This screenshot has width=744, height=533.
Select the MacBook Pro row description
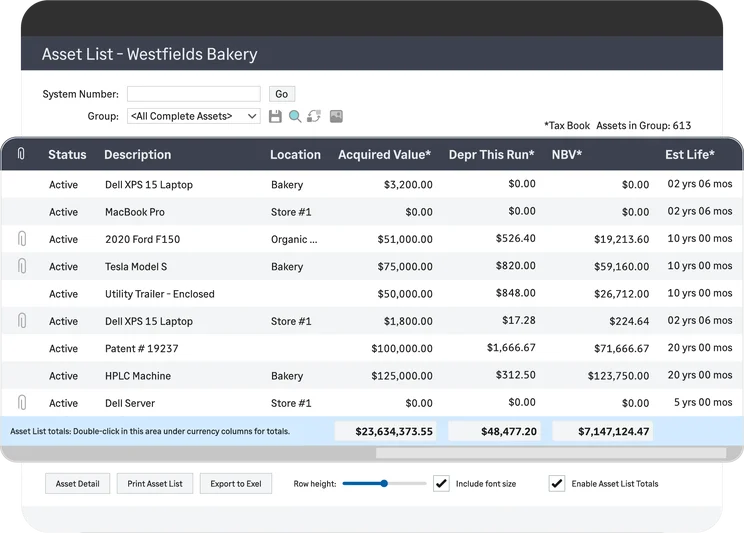[135, 212]
